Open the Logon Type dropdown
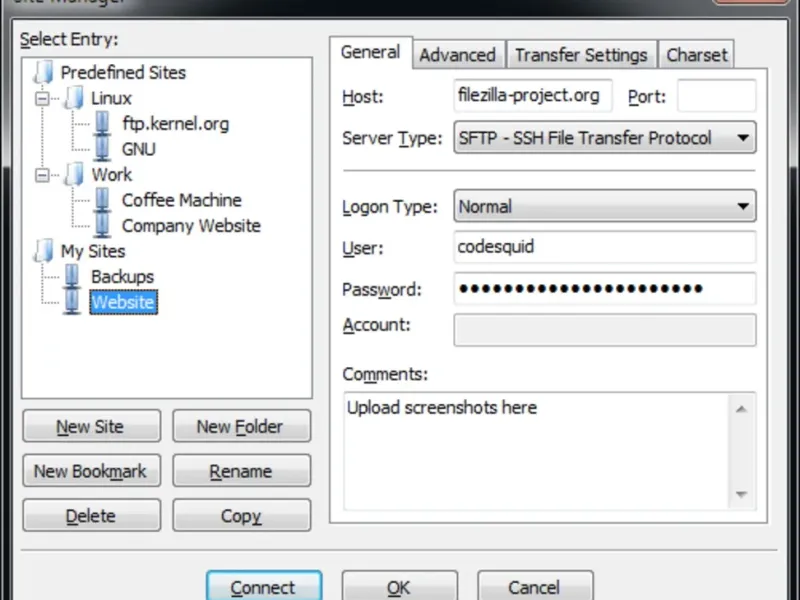This screenshot has height=600, width=800. 605,206
